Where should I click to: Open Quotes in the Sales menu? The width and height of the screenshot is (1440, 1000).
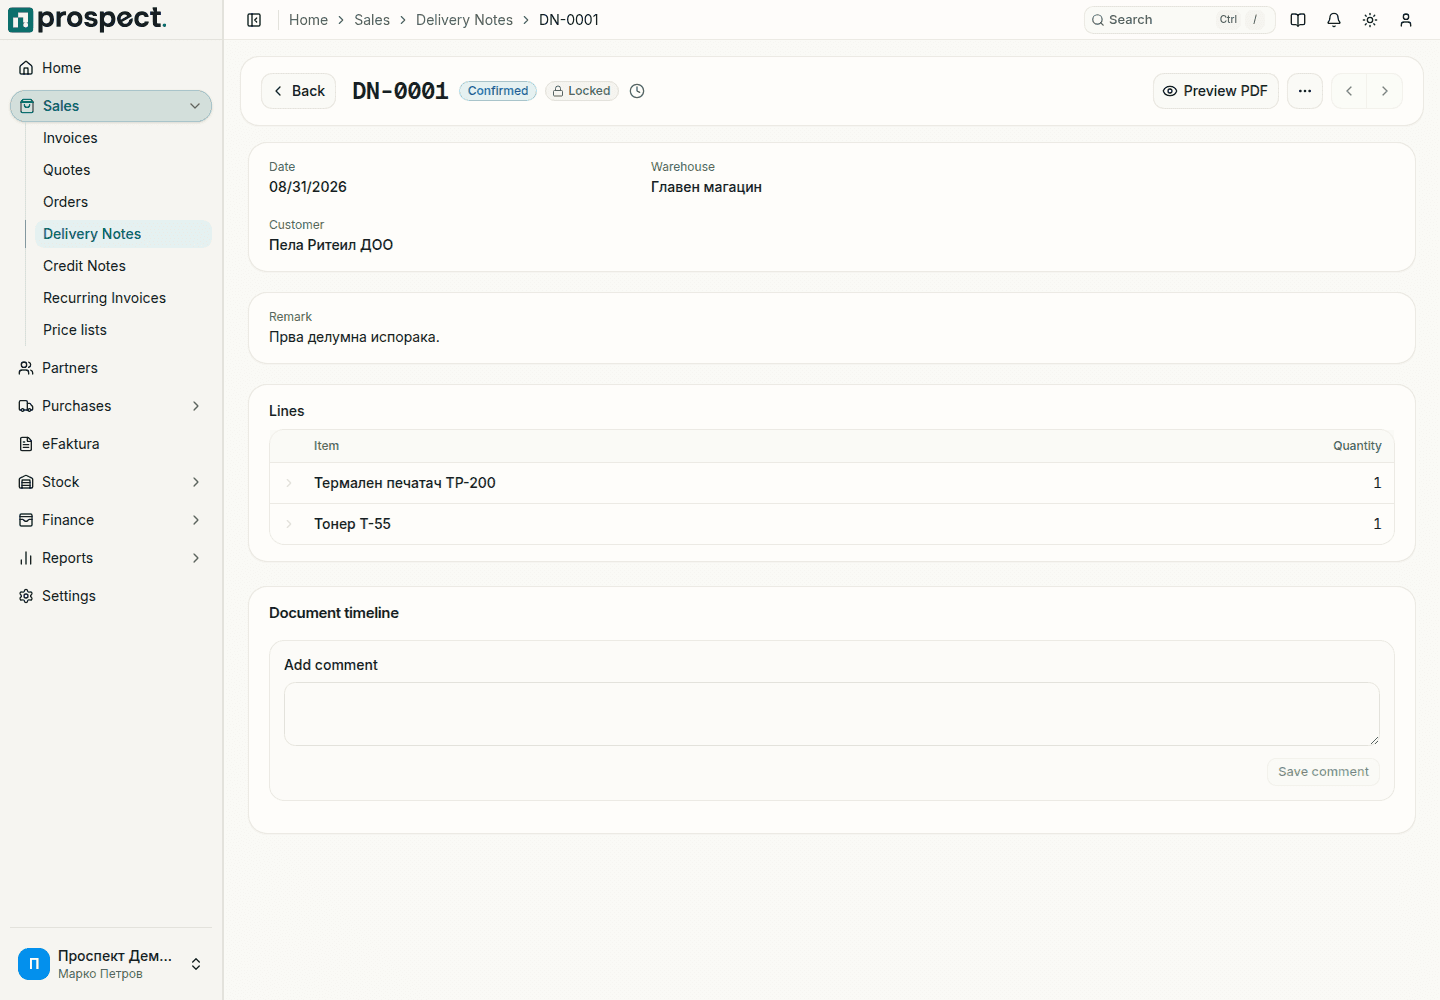click(x=123, y=170)
